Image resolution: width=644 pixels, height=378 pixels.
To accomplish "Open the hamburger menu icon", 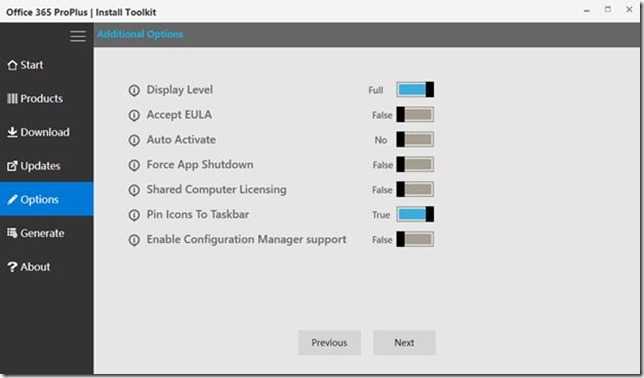I will click(x=78, y=36).
